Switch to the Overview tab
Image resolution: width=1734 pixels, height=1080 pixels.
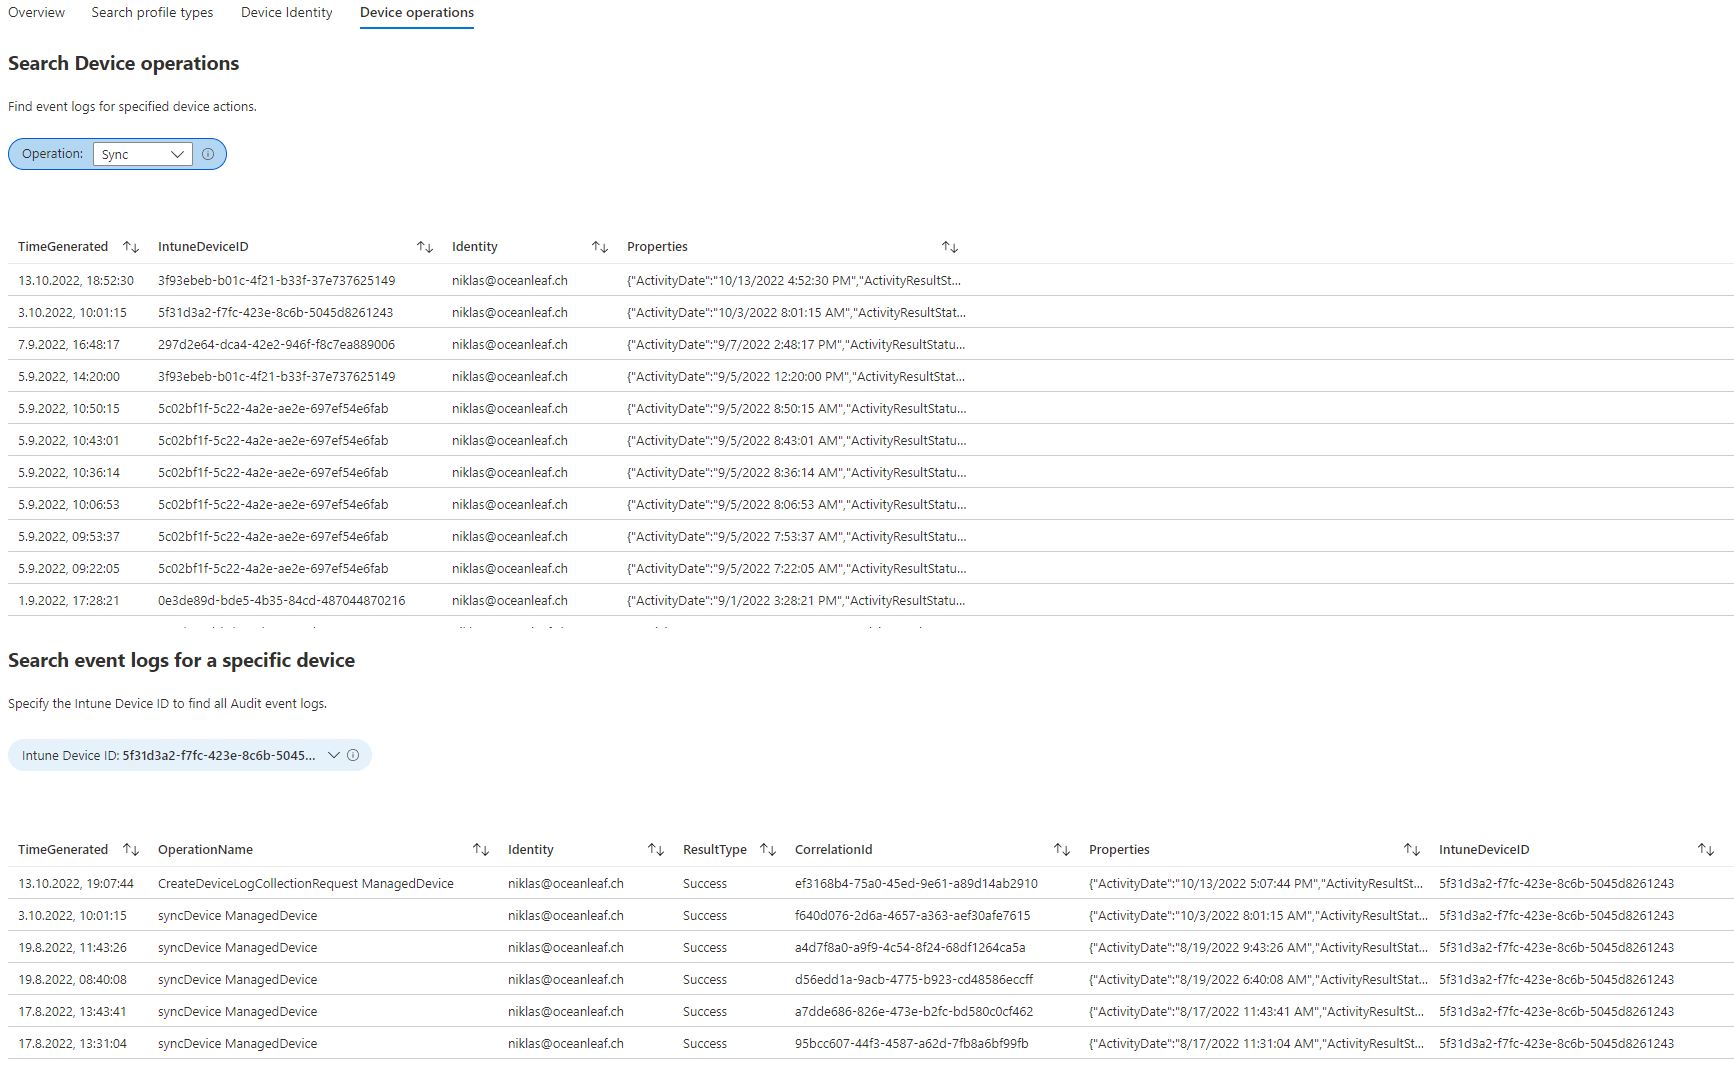tap(36, 12)
